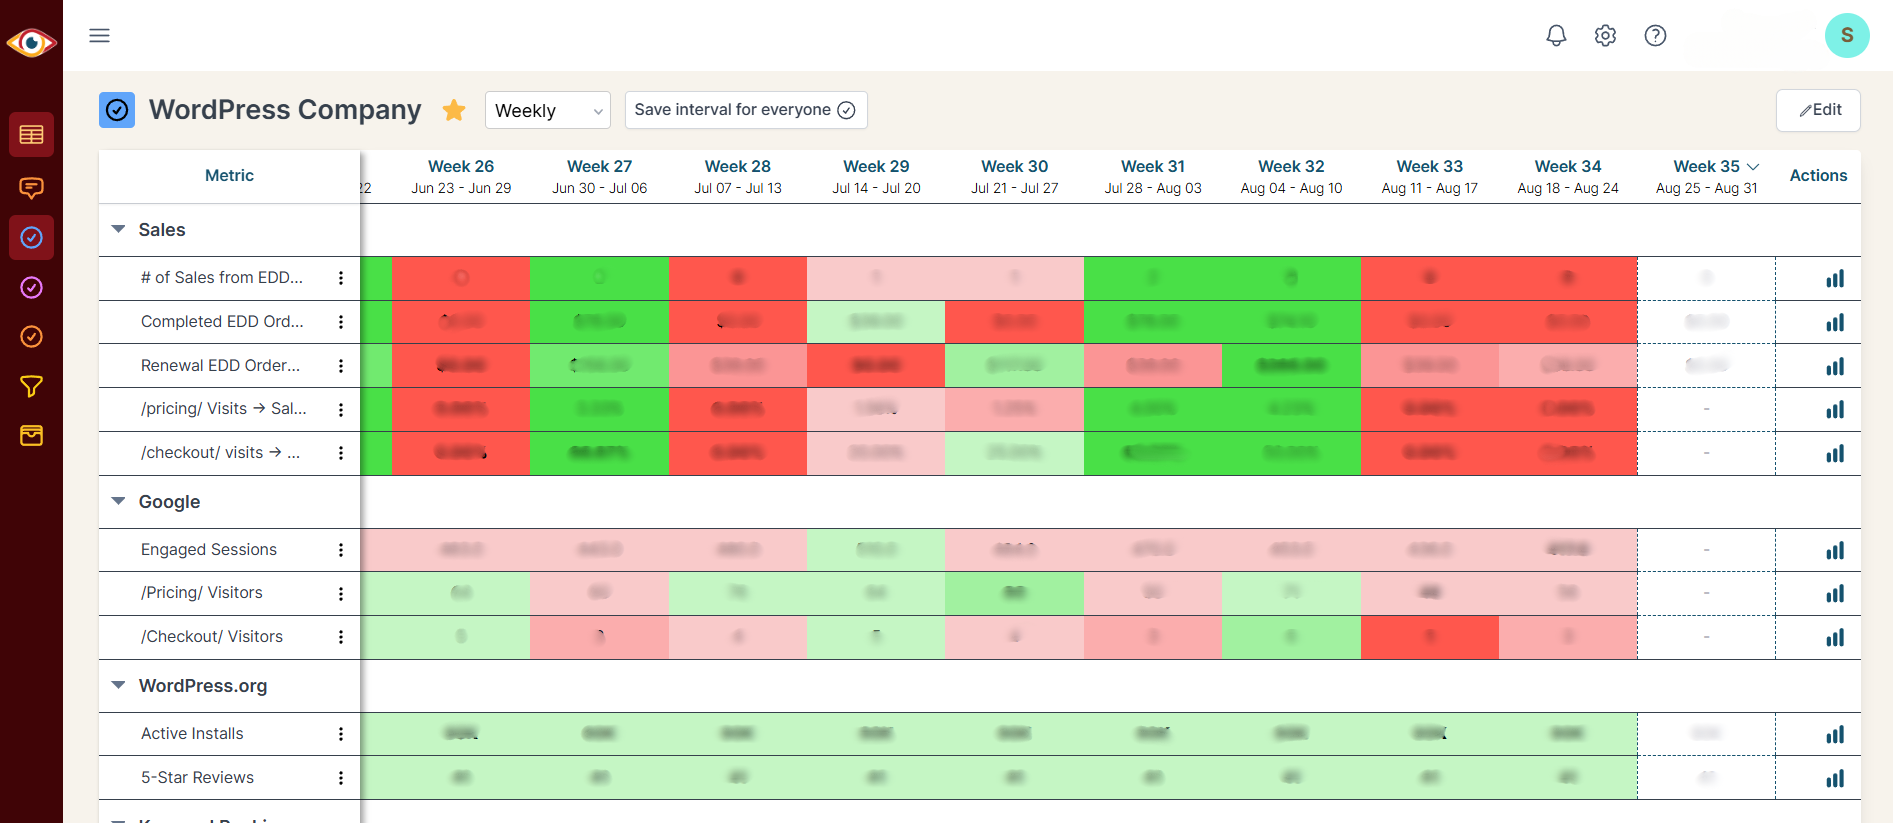
Task: Open options menu for /Pricing/ Visitors
Action: pos(341,594)
